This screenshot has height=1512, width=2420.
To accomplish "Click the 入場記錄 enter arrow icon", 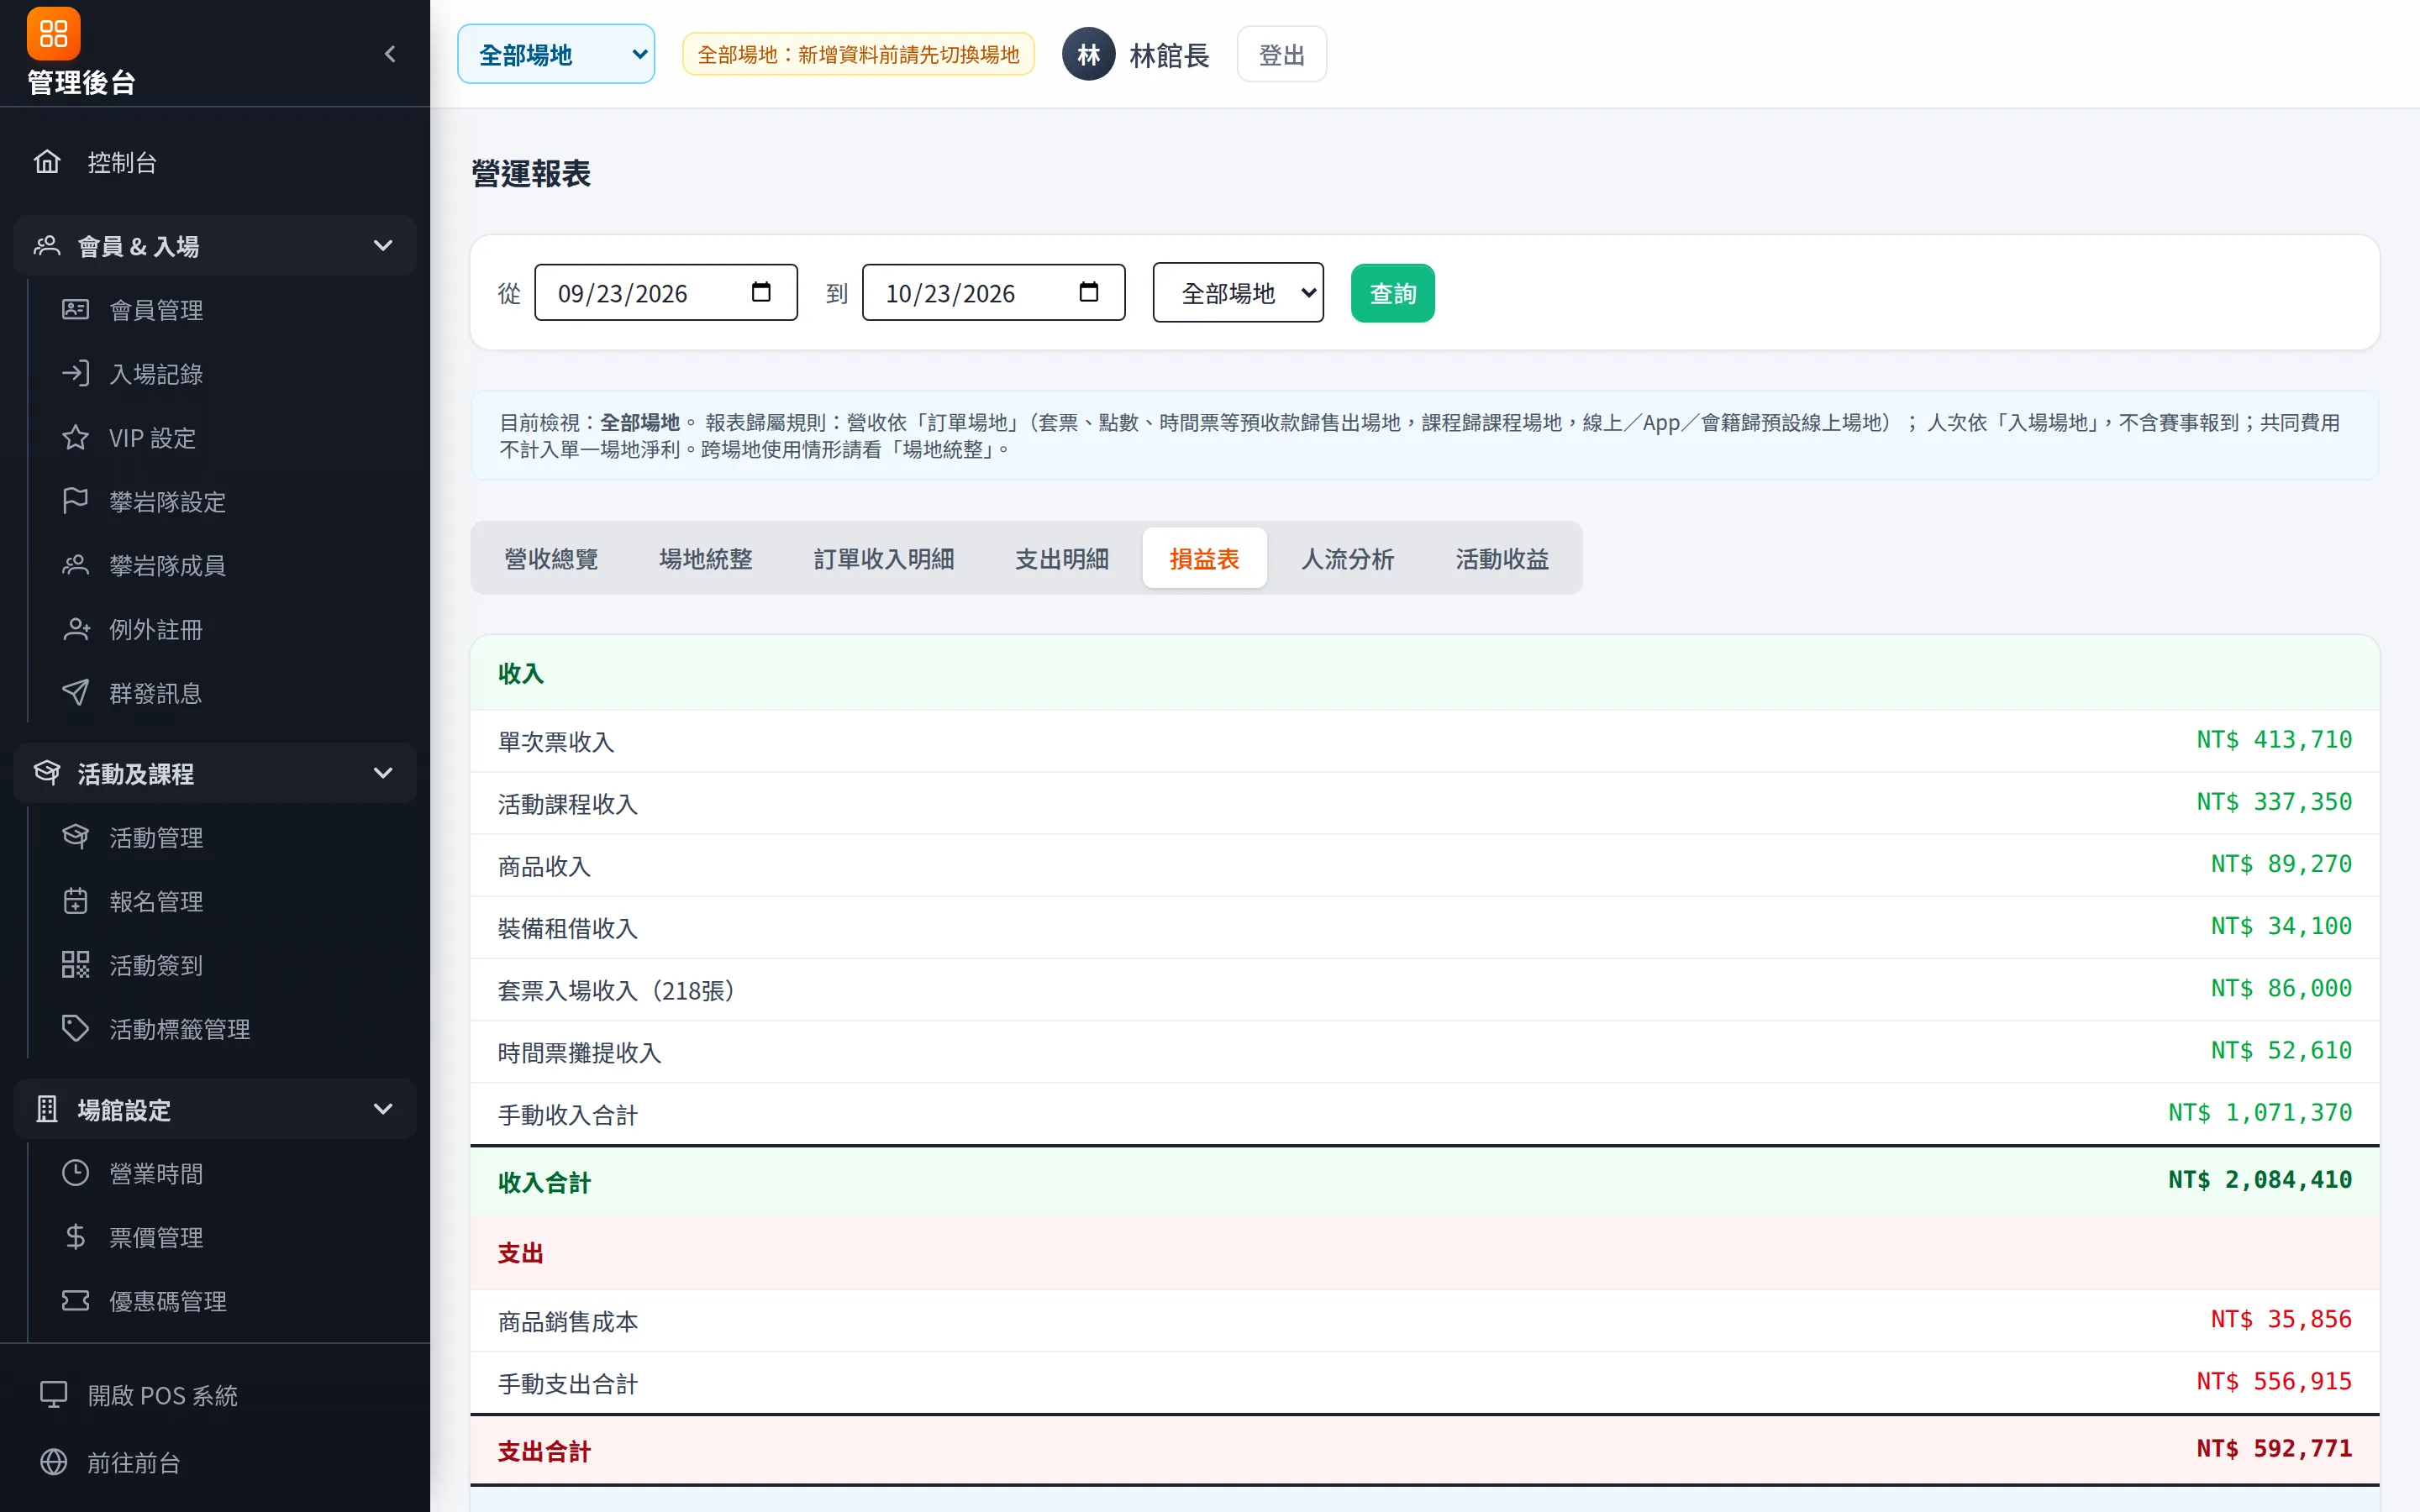I will pos(75,373).
